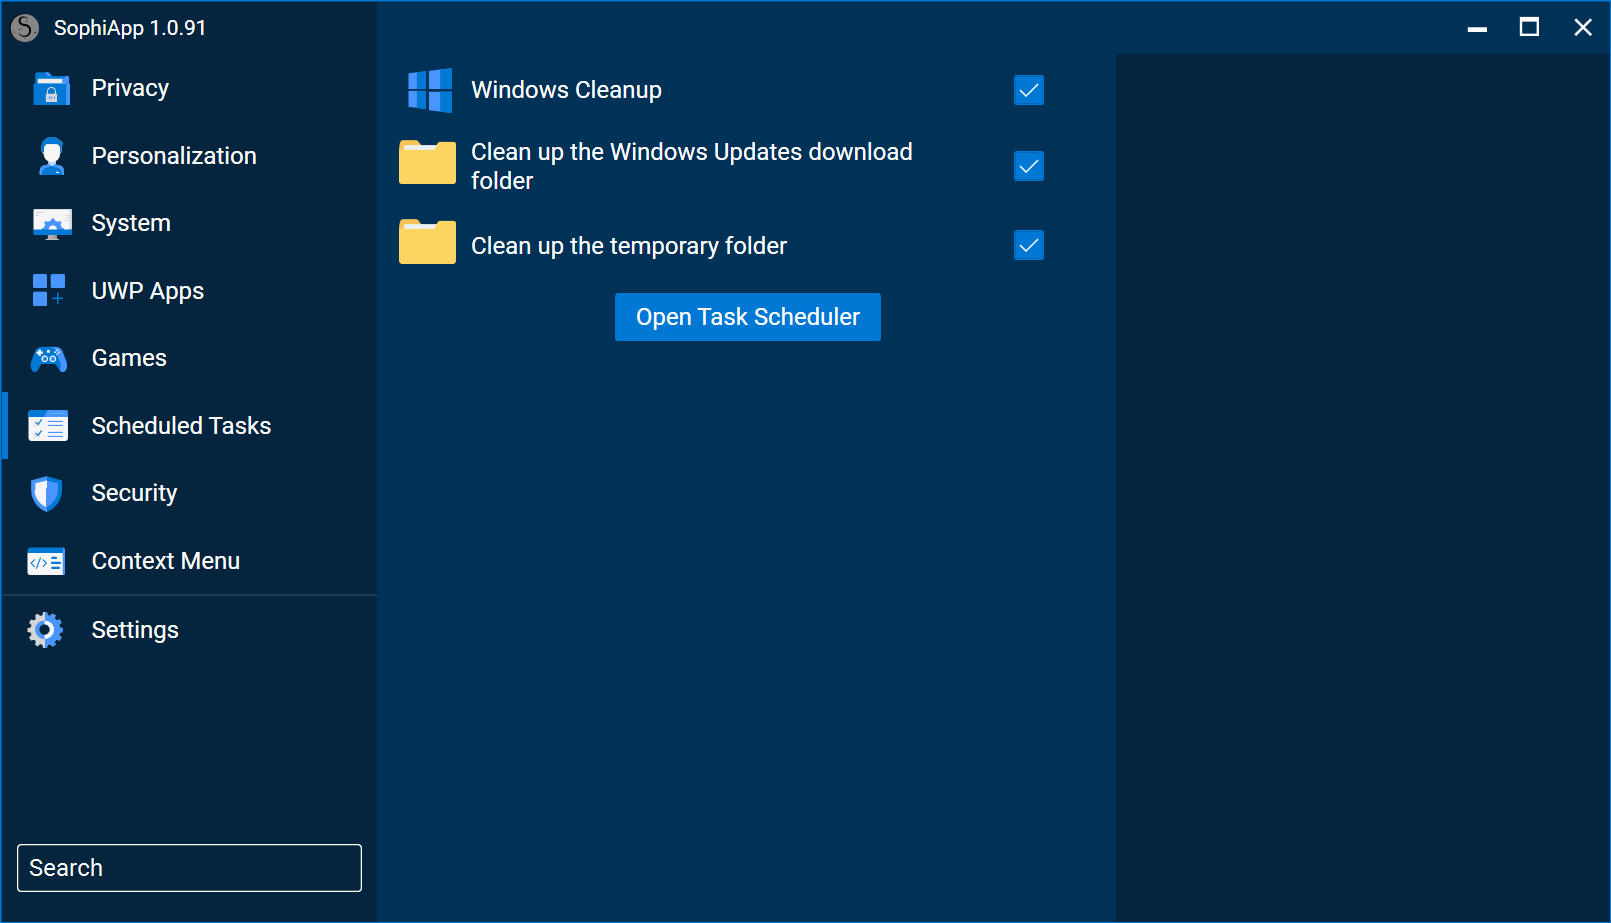This screenshot has height=923, width=1611.
Task: Click the Personalization person icon
Action: [51, 156]
